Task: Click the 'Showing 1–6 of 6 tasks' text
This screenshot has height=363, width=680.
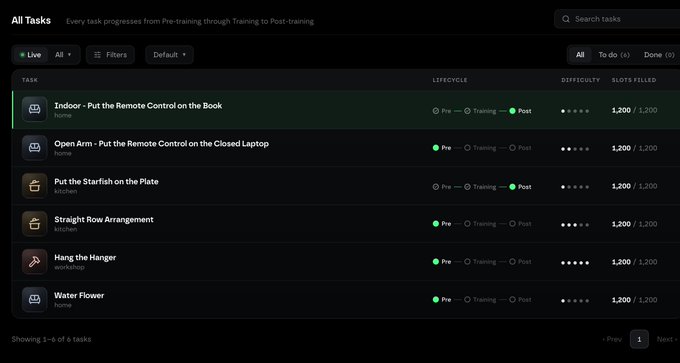Action: 51,339
